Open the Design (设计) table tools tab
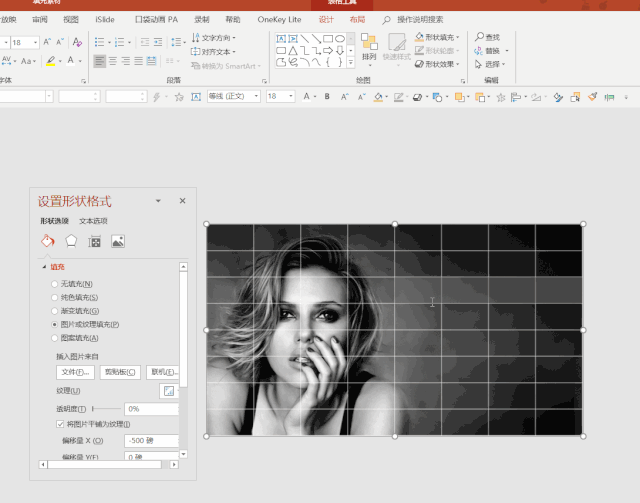 (x=326, y=19)
